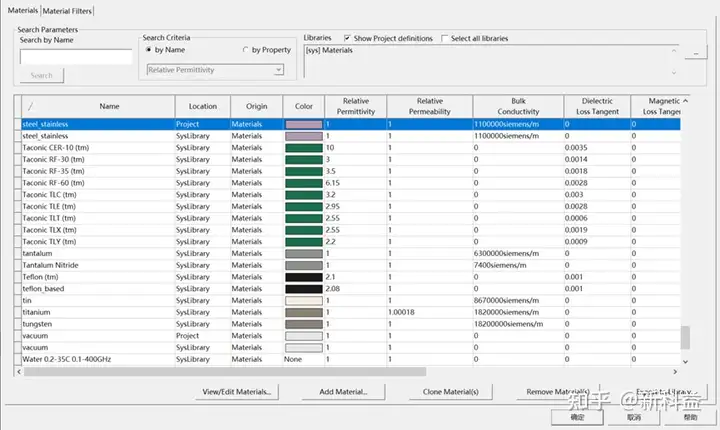Screen dimensions: 720x430
Task: Sort by Dielectric Loss Tangent header
Action: [x=597, y=106]
